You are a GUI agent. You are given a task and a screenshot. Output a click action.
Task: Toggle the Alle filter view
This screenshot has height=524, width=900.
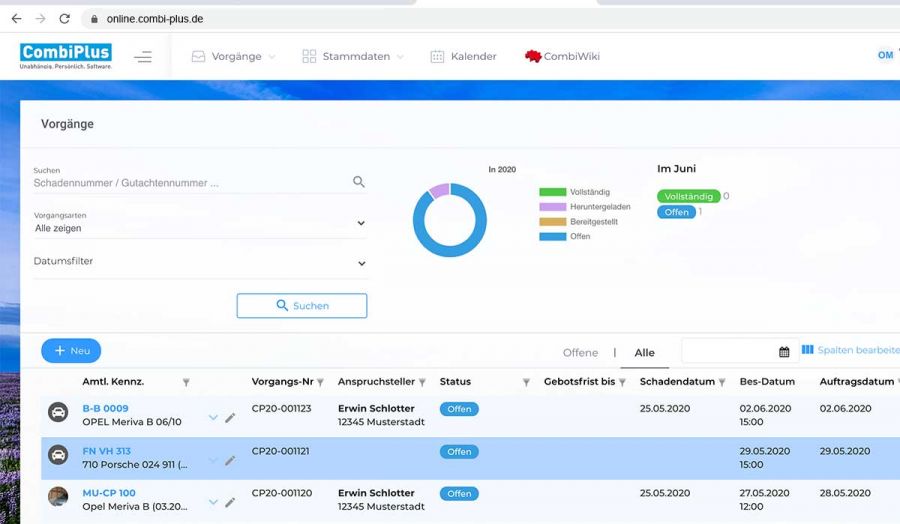(645, 353)
